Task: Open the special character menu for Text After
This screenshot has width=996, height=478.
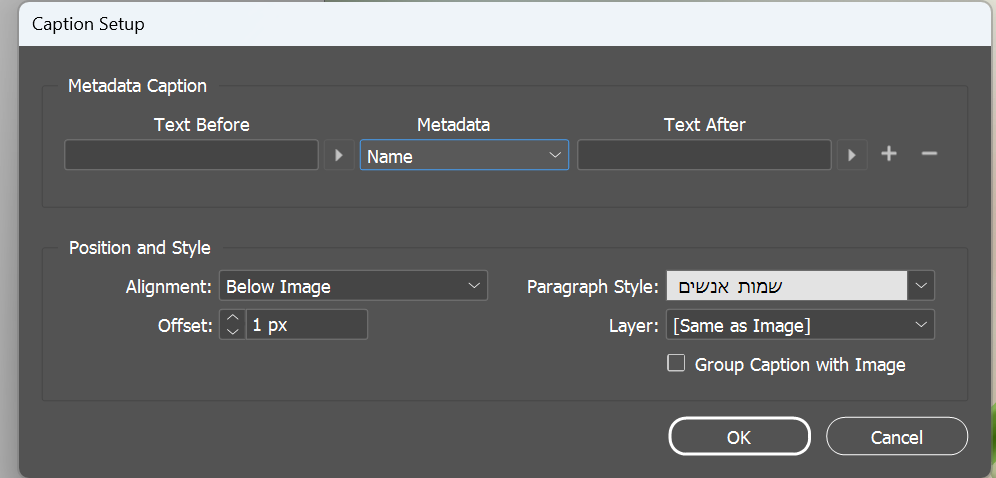Action: [852, 155]
